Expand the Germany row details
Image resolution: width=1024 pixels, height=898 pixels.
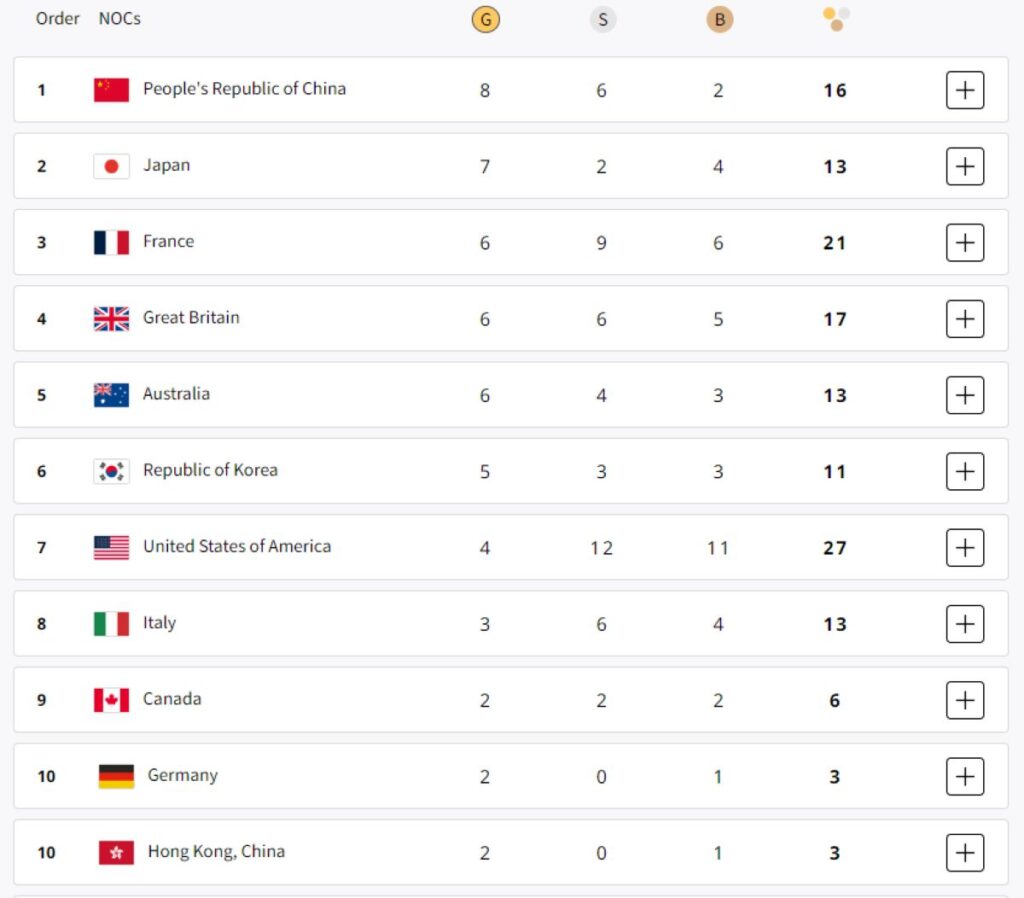click(x=964, y=777)
